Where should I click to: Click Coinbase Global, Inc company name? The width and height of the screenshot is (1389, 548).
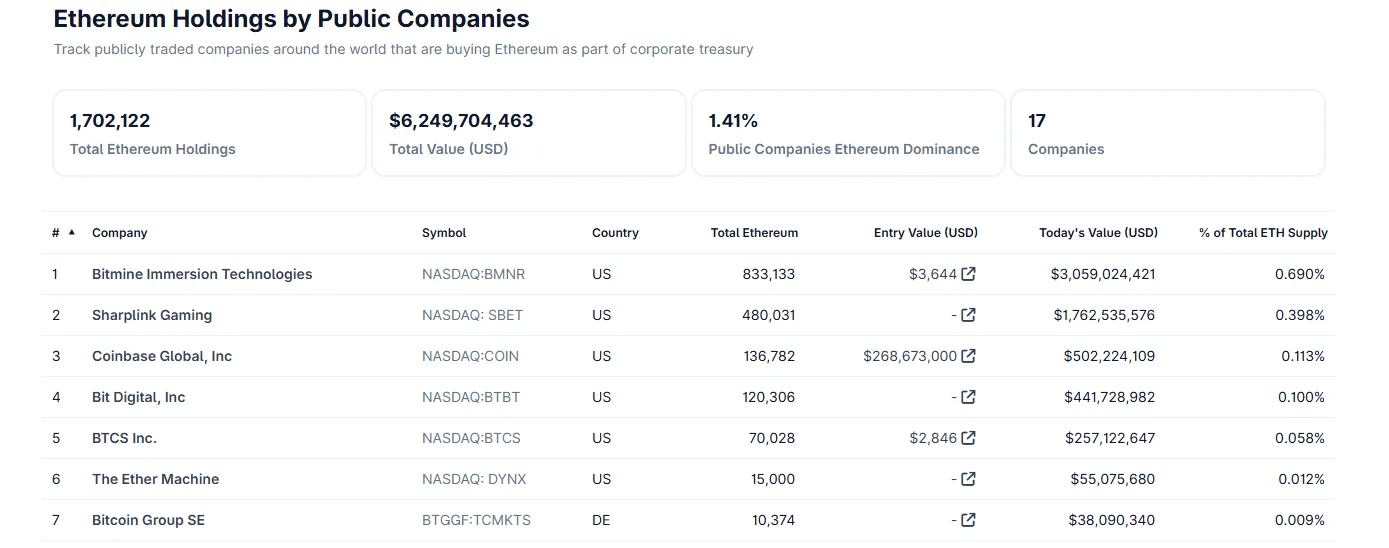coord(162,356)
